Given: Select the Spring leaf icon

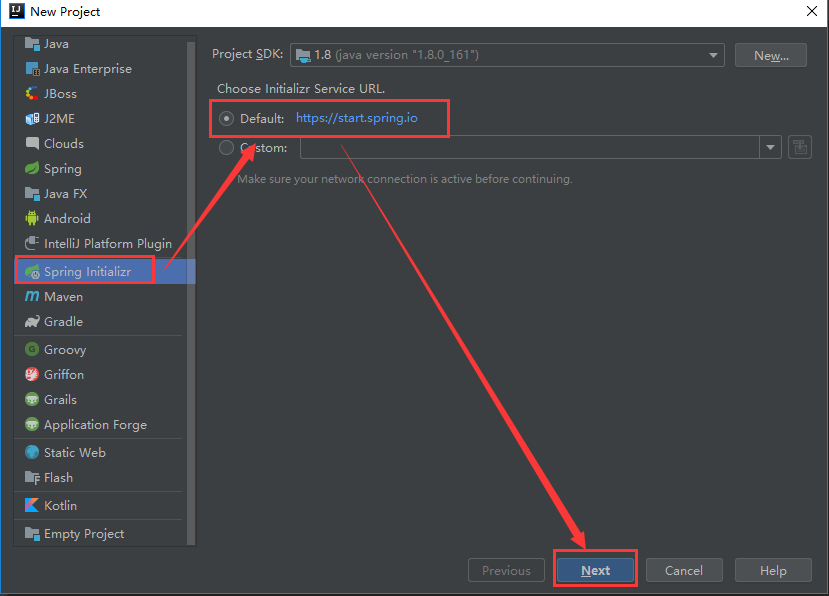Looking at the screenshot, I should point(32,169).
